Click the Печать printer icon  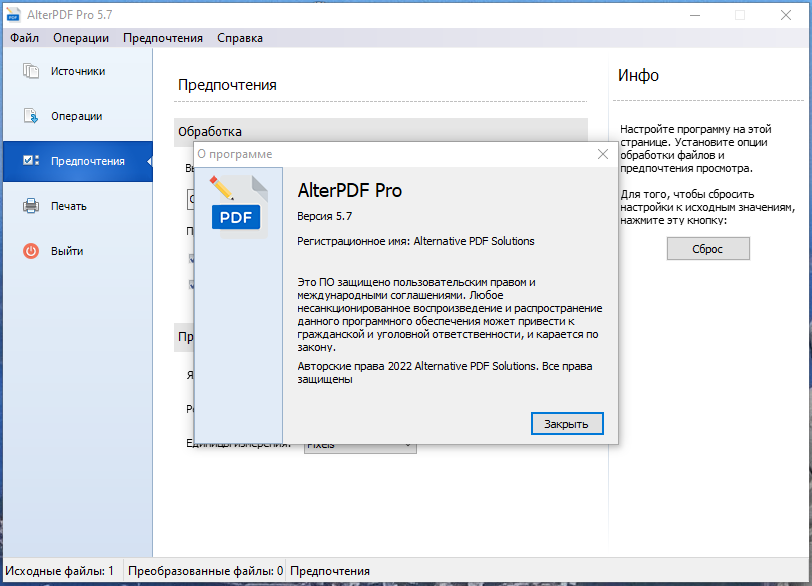[31, 206]
